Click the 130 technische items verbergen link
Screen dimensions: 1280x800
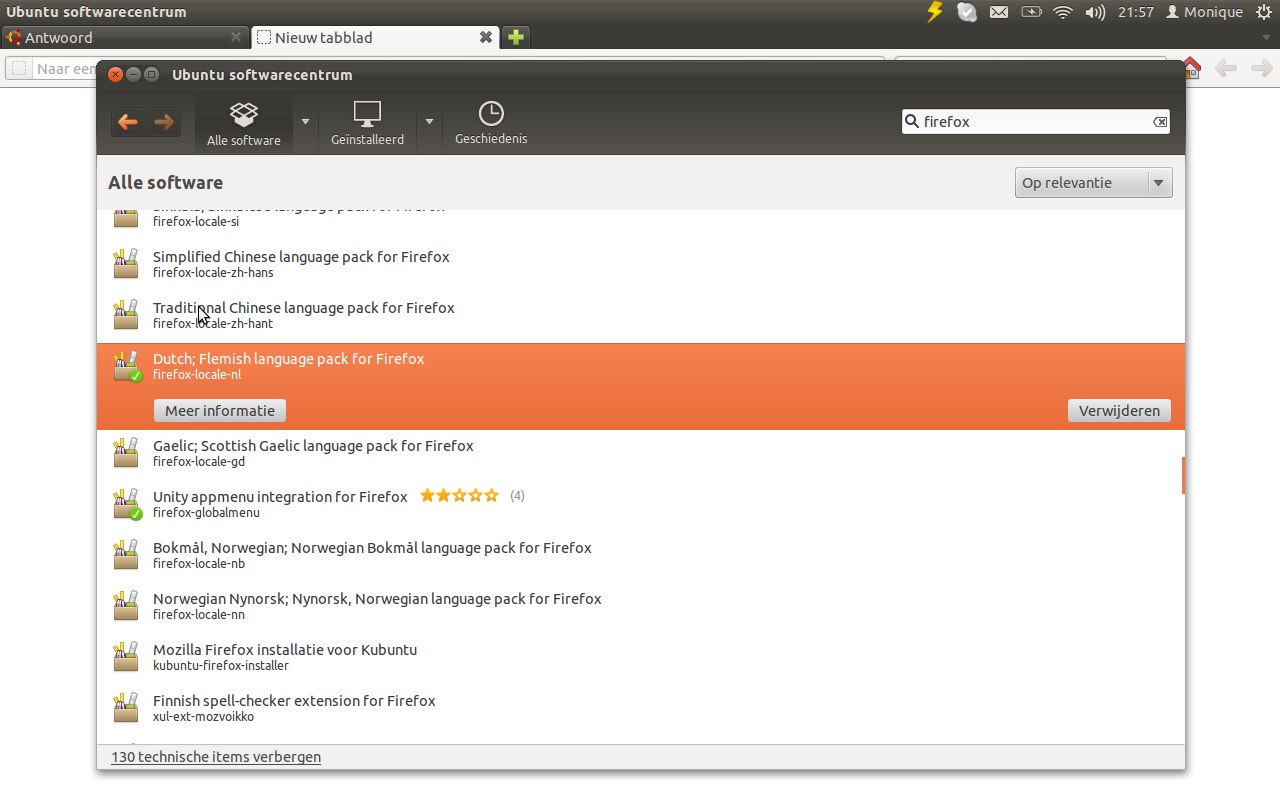click(x=216, y=757)
